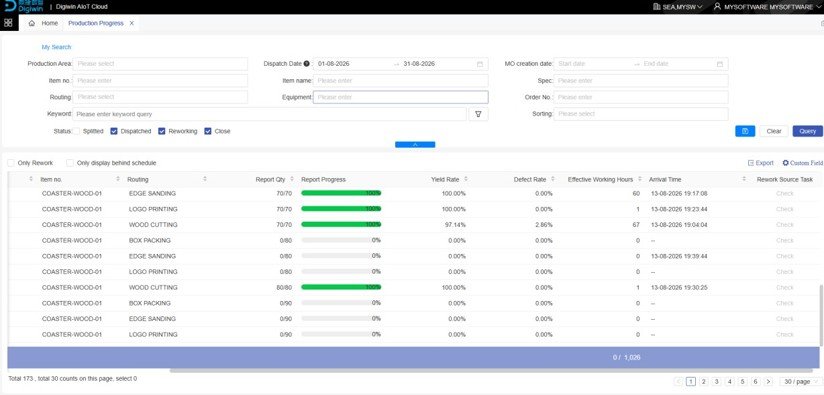Image resolution: width=824 pixels, height=395 pixels.
Task: Focus the Equipment input field
Action: click(x=400, y=97)
